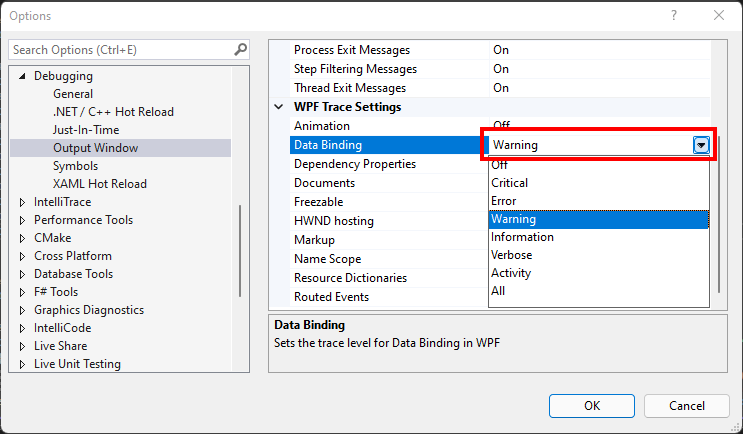Close the Options dialog

[x=718, y=16]
